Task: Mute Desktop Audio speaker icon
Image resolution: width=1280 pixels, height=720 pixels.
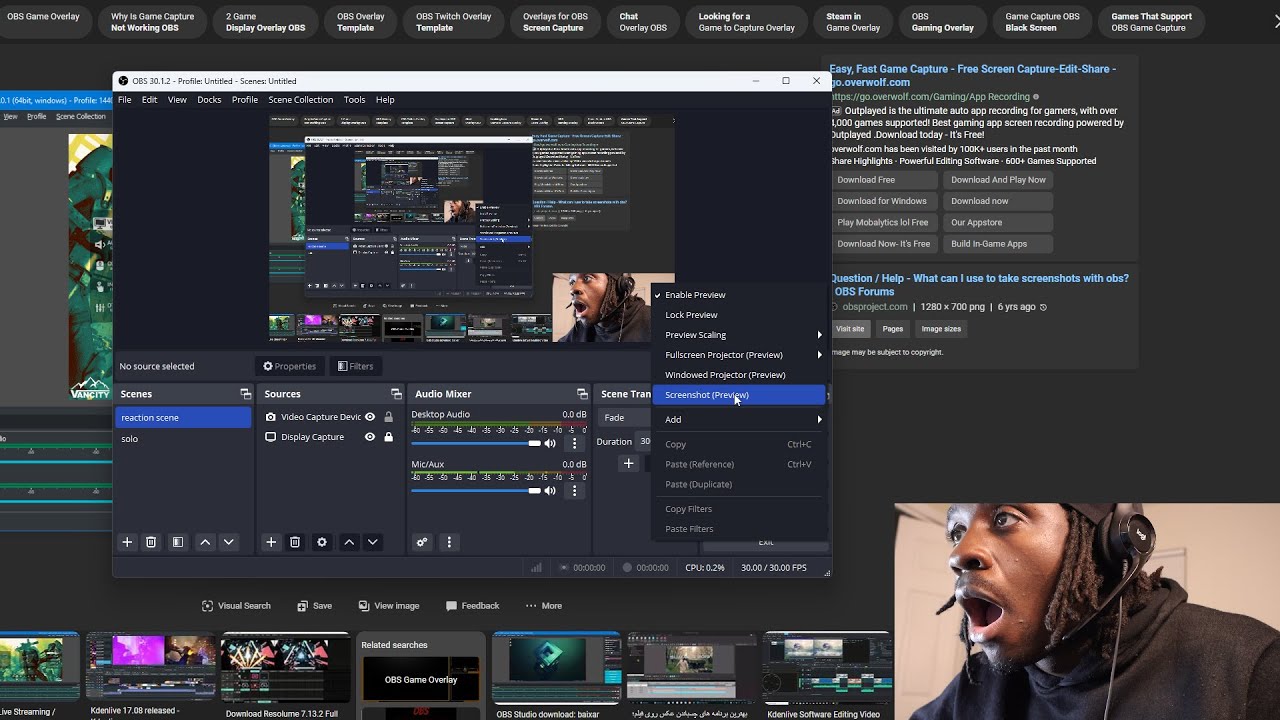Action: (x=550, y=443)
